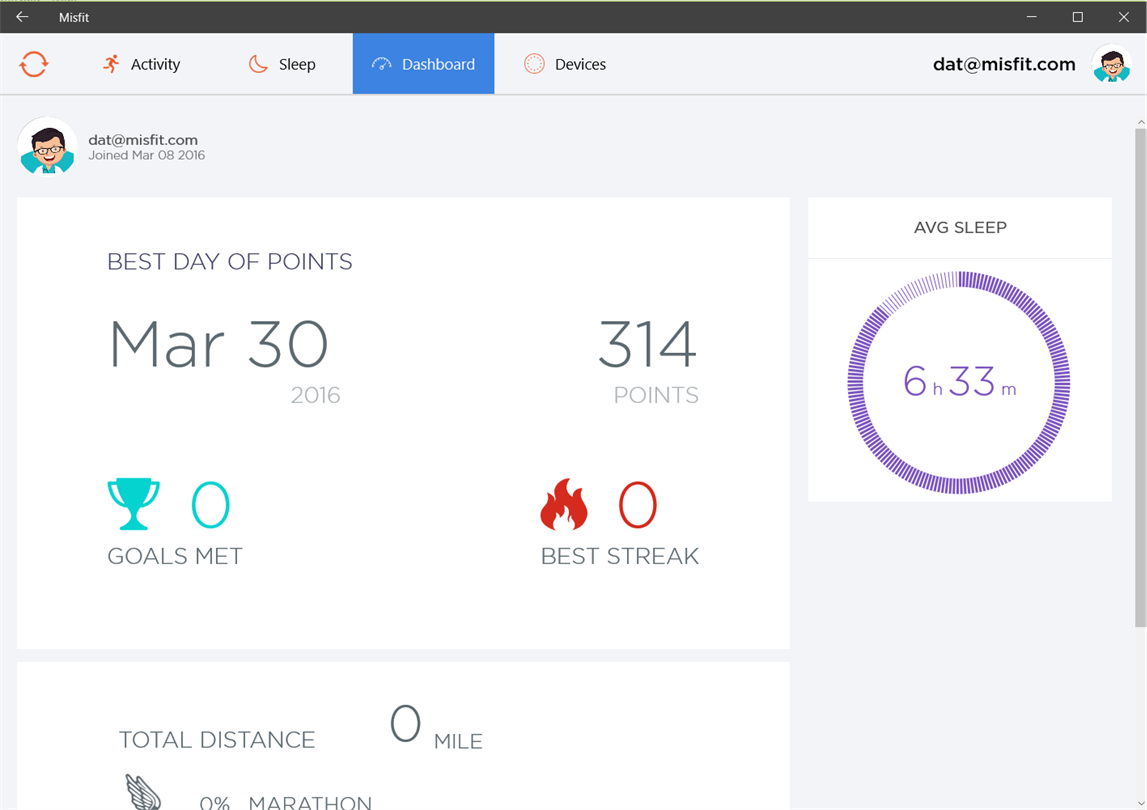Click dat@misfit.com account name in header
This screenshot has height=810, width=1147.
click(x=1004, y=64)
